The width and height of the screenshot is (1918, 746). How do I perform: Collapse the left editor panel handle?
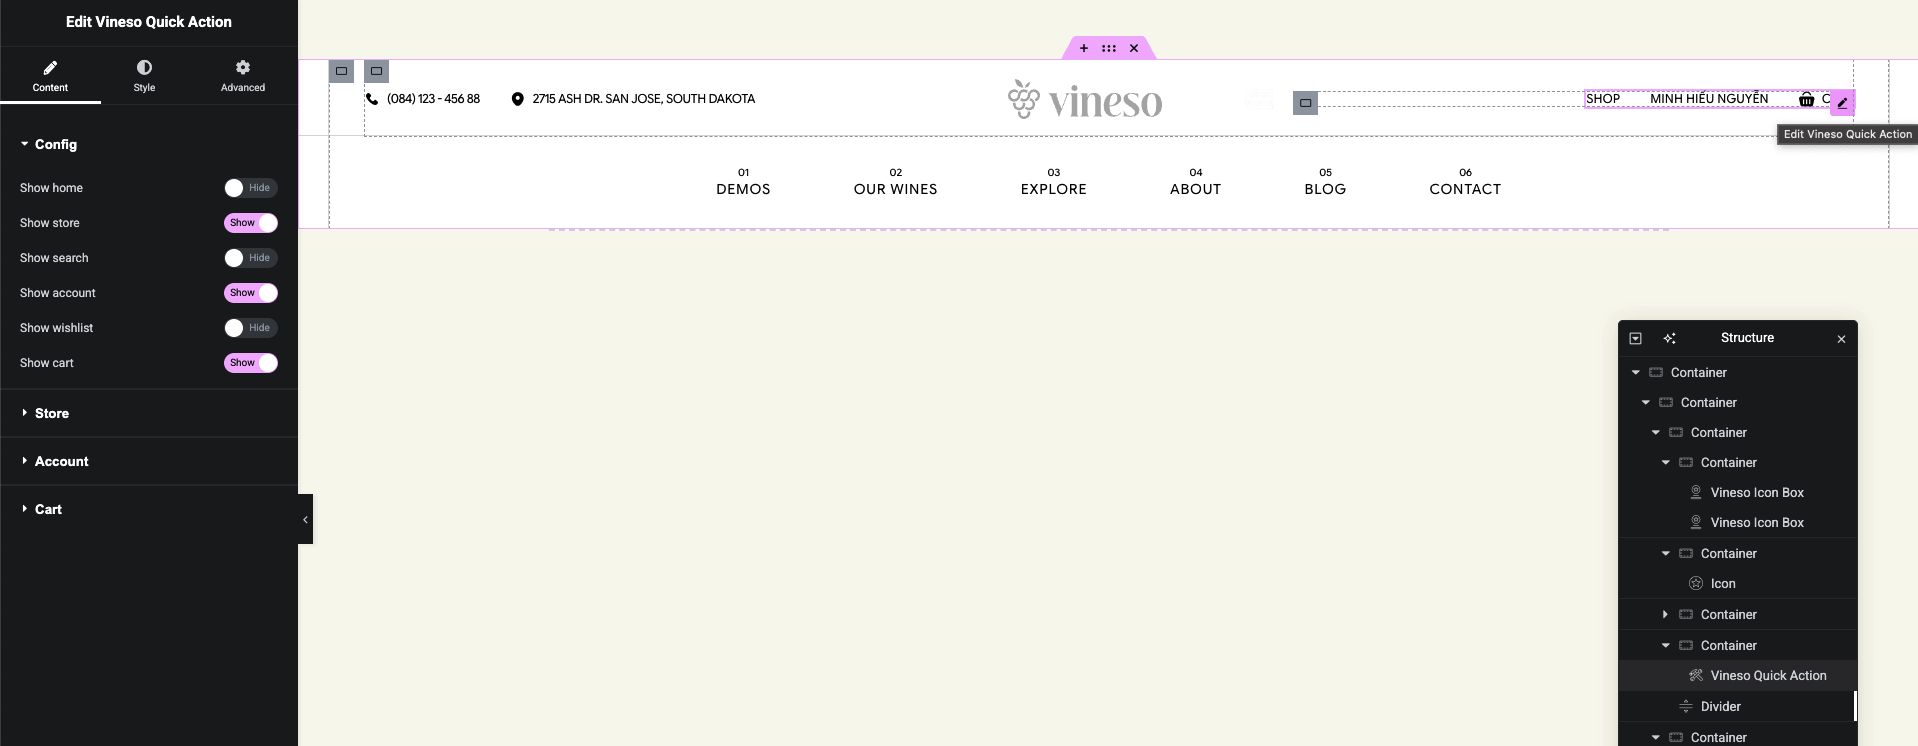(x=305, y=519)
